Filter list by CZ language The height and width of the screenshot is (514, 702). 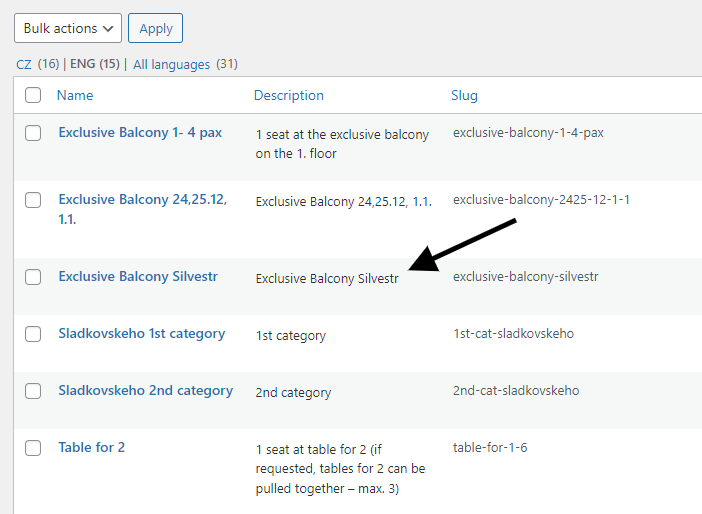coord(24,64)
